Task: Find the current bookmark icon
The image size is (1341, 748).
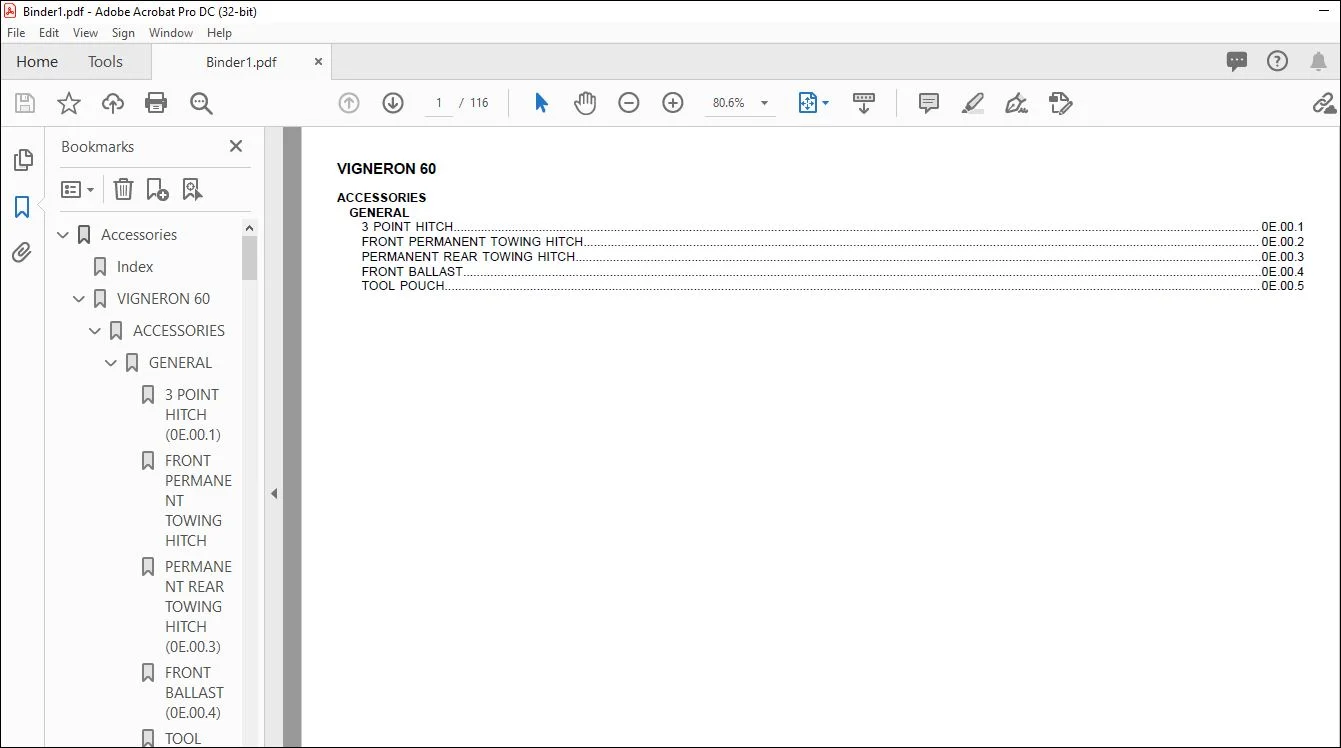Action: [x=192, y=189]
